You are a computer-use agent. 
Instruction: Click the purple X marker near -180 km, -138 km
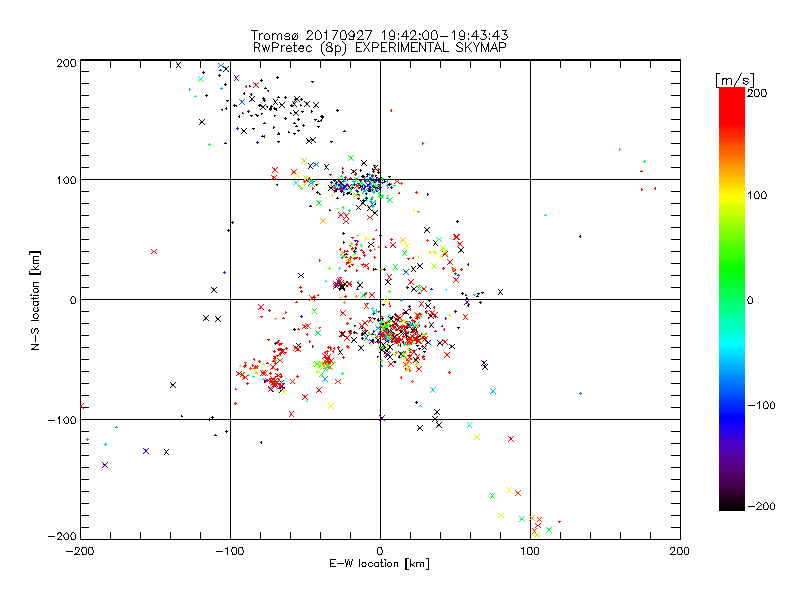(105, 465)
